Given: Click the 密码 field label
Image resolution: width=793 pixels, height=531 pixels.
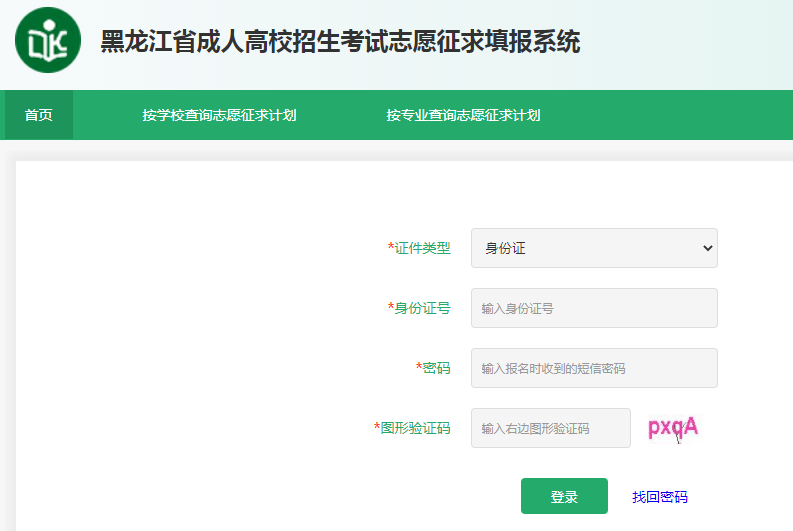Looking at the screenshot, I should (437, 368).
